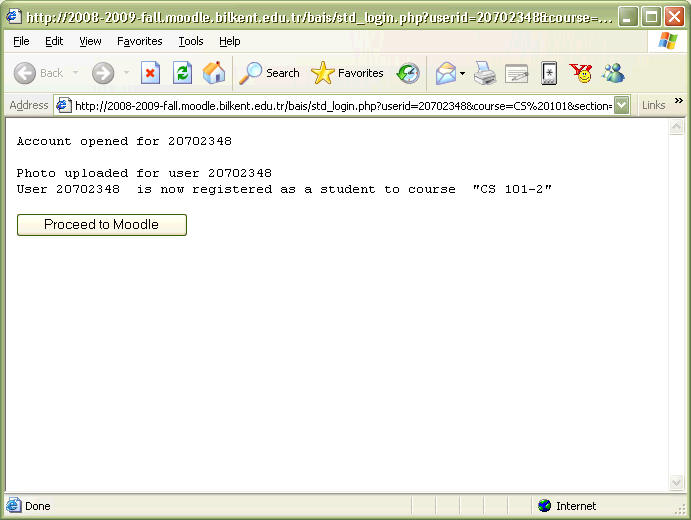Open the Search pane

click(x=269, y=73)
